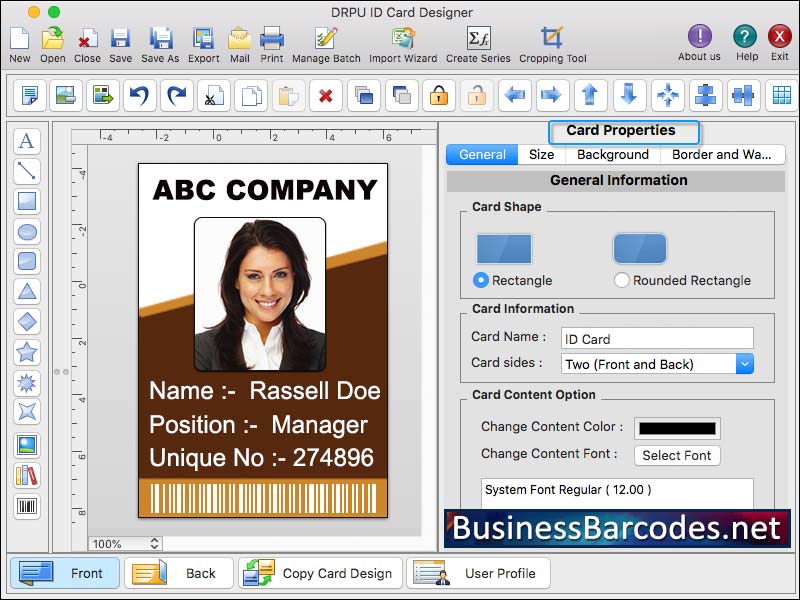Viewport: 800px width, 600px height.
Task: Pick the Barcode insertion tool
Action: pyautogui.click(x=26, y=507)
